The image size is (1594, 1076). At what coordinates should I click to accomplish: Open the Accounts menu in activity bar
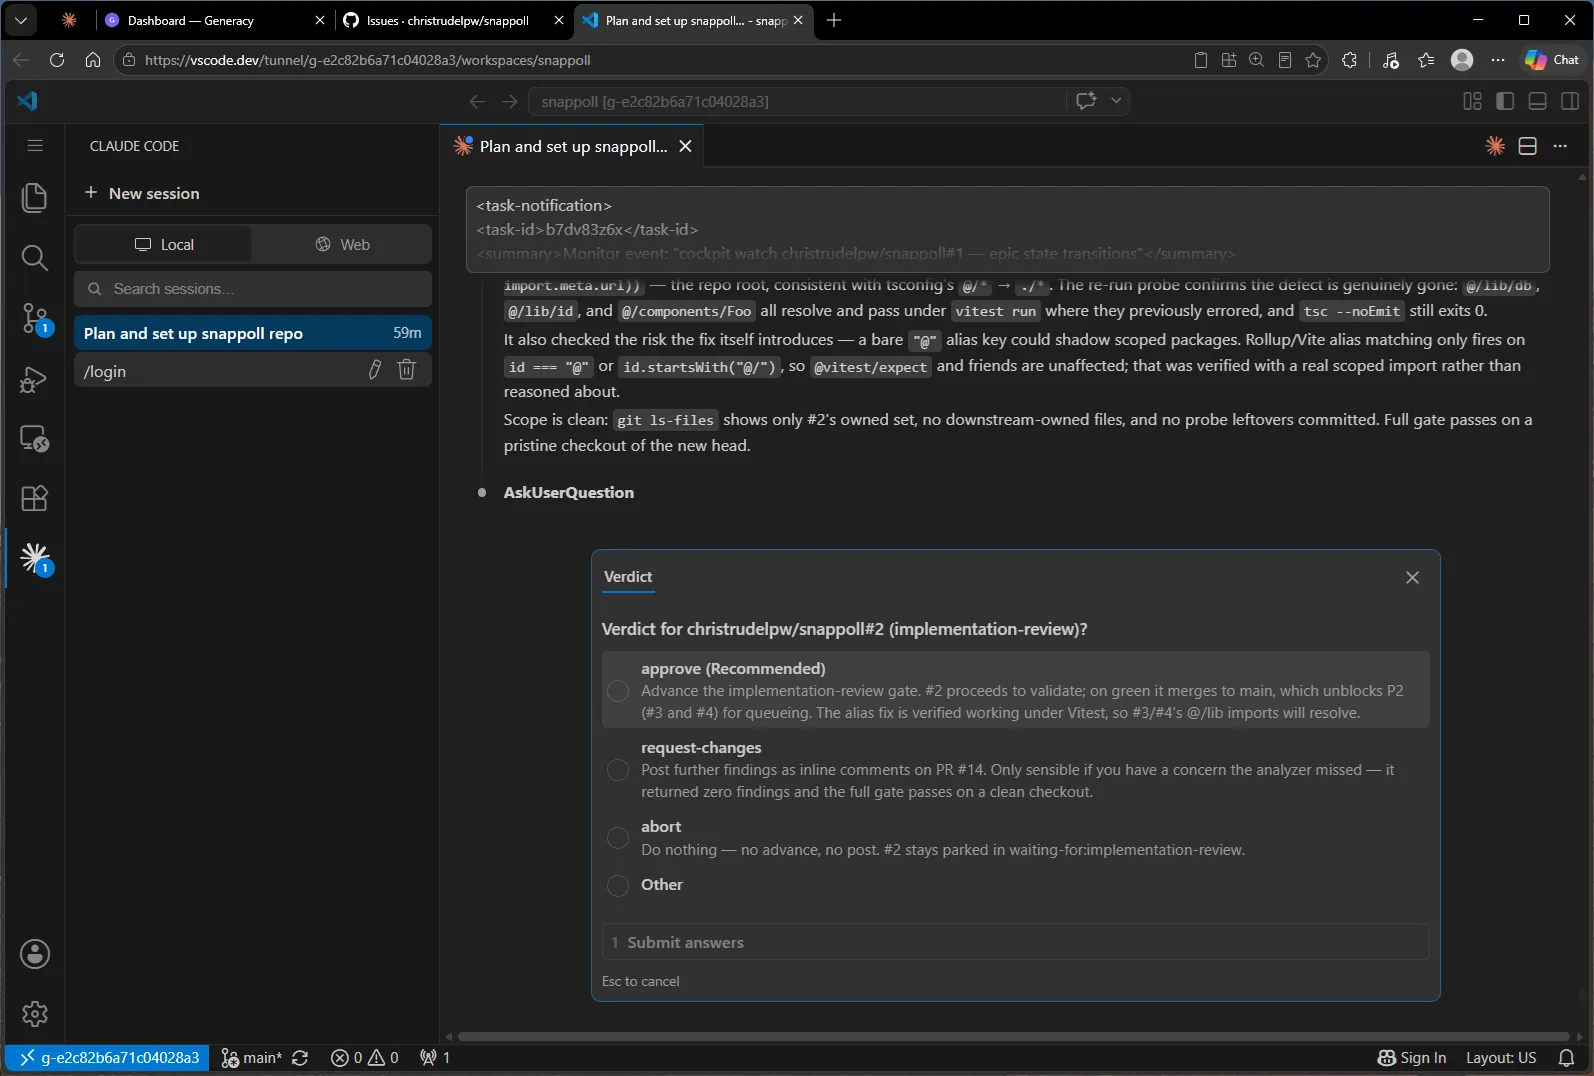click(35, 954)
